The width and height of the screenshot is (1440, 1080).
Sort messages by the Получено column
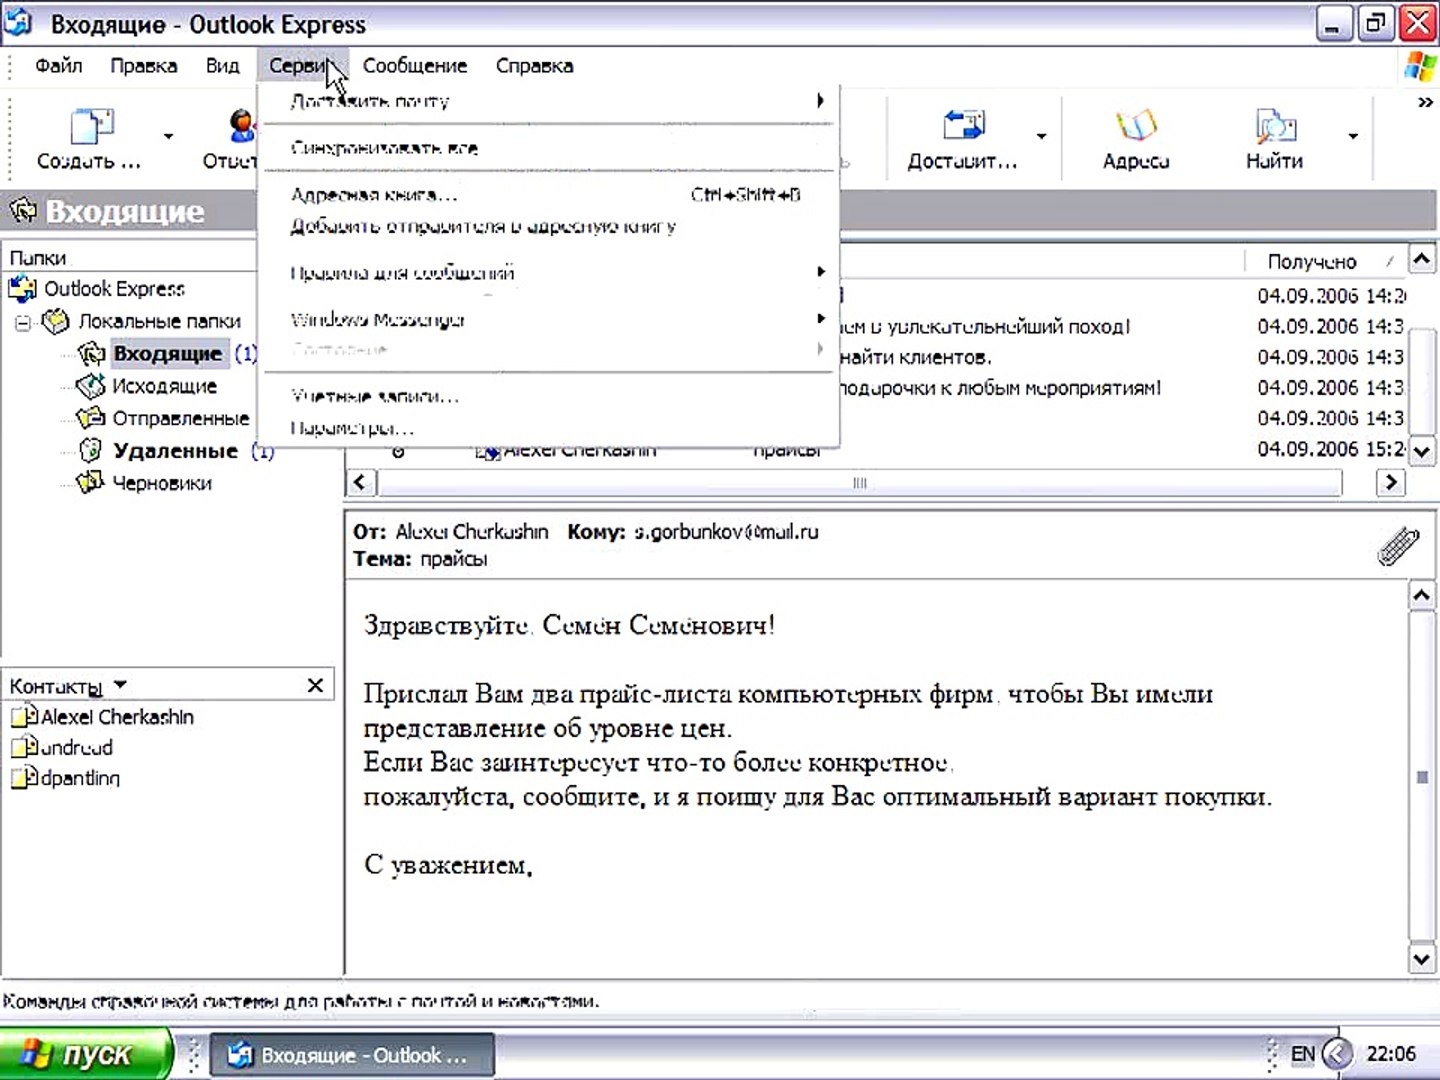(1312, 262)
